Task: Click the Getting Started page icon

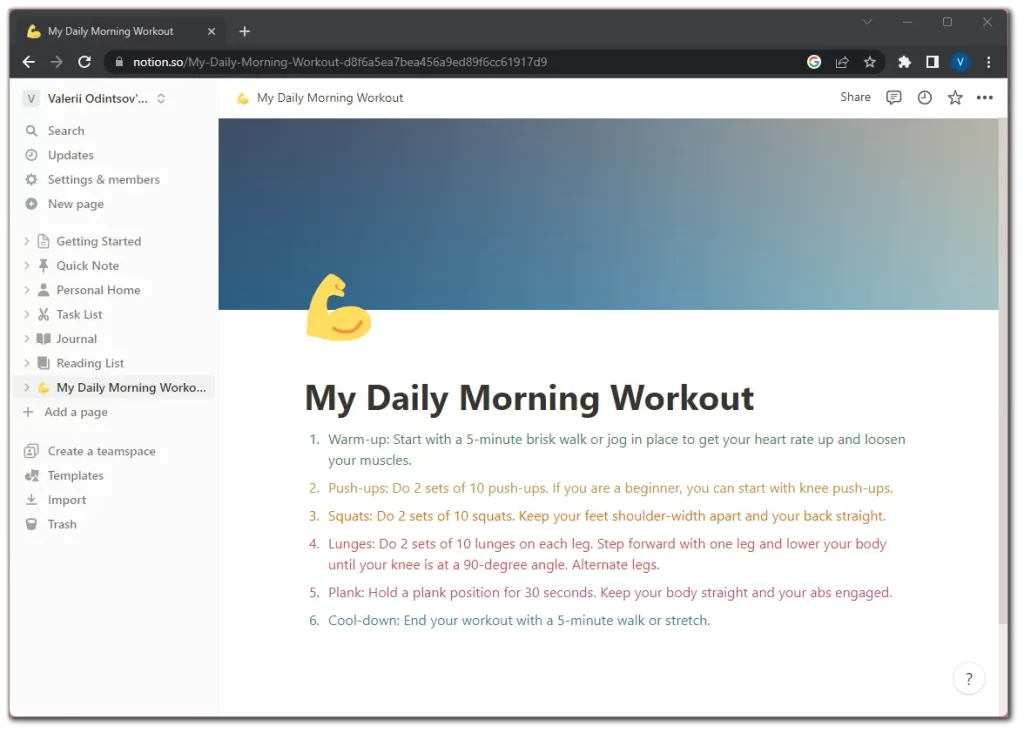Action: (44, 241)
